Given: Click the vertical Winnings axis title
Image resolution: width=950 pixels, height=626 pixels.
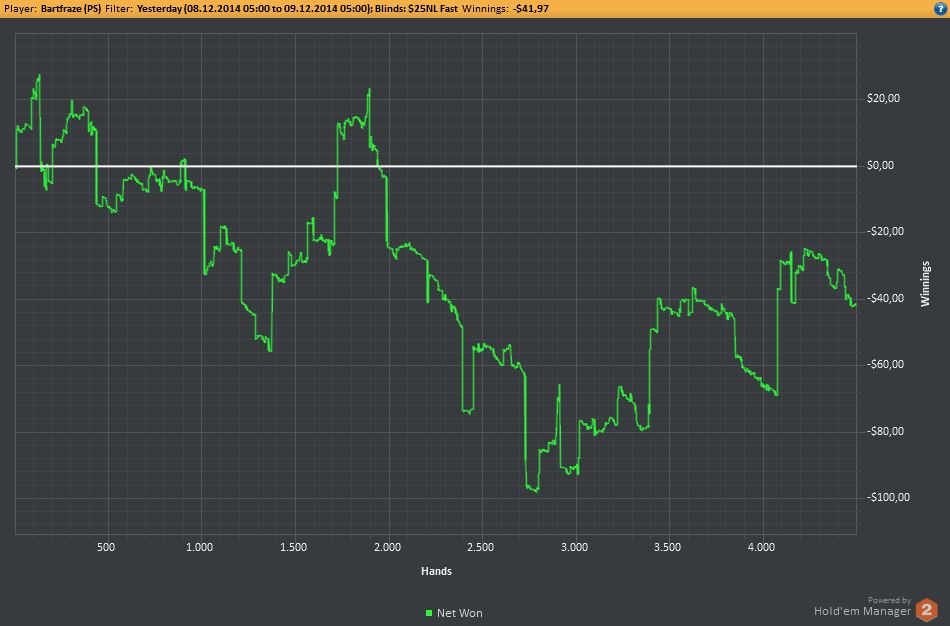Looking at the screenshot, I should click(x=925, y=284).
